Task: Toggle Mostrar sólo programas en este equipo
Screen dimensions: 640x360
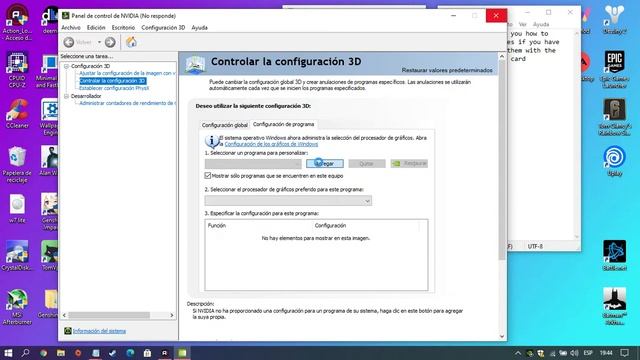Action: [208, 176]
